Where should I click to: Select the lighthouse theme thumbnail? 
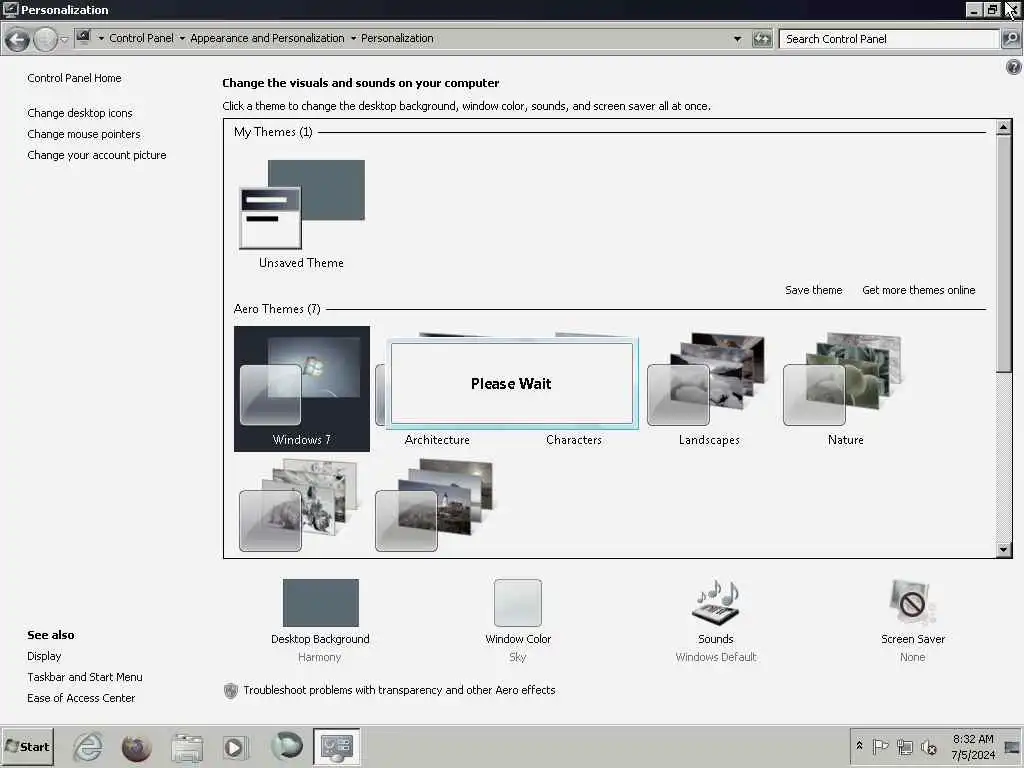point(434,505)
